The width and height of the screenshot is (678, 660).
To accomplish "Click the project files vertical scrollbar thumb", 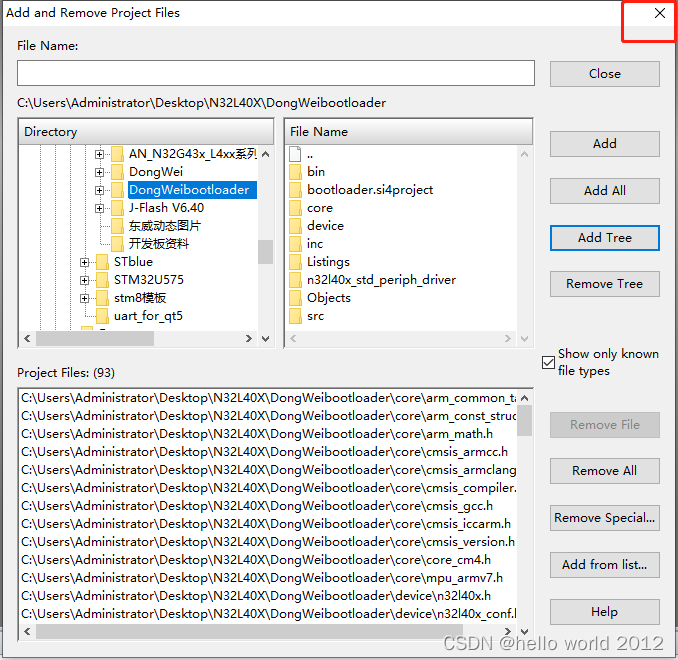I will coord(524,421).
